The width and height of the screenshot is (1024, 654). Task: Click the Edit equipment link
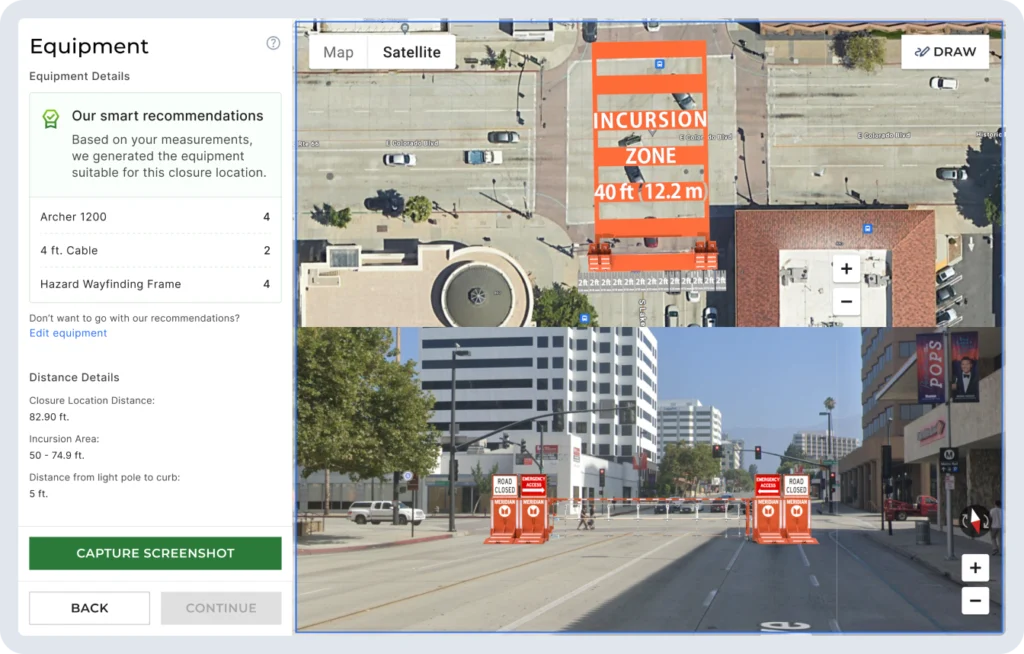pos(68,333)
